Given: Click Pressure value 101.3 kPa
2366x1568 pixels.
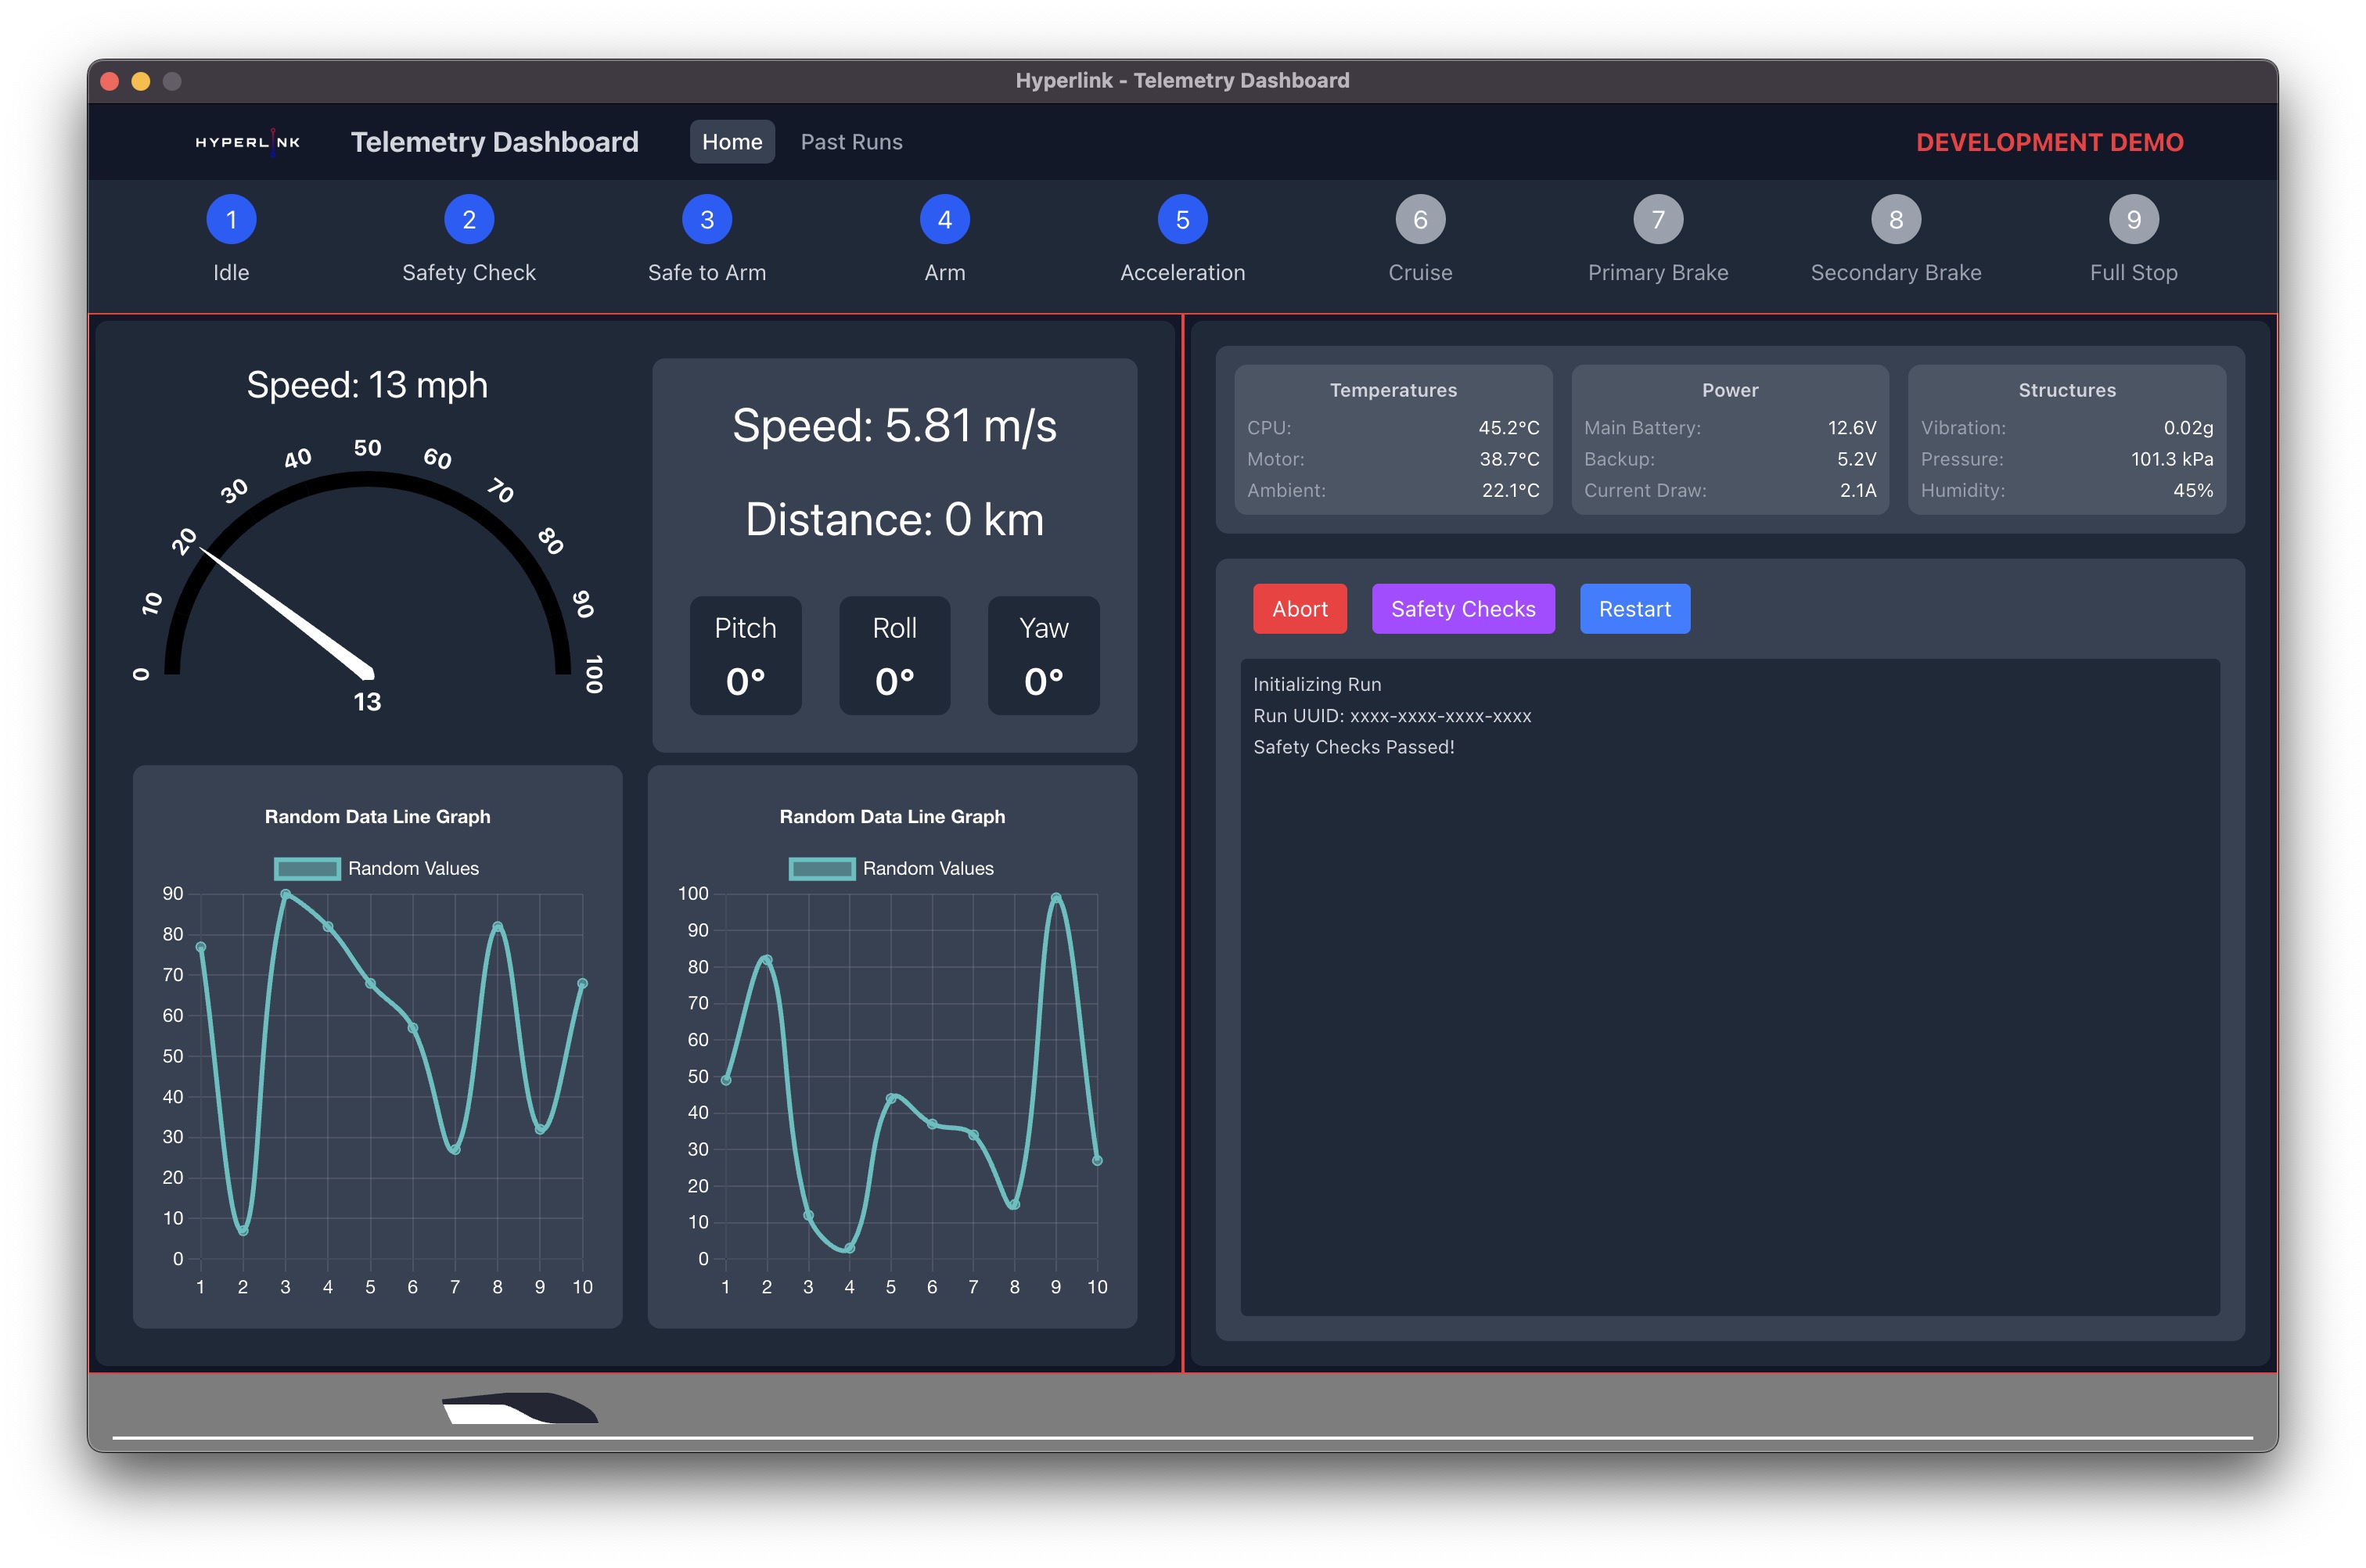Looking at the screenshot, I should [x=2172, y=459].
